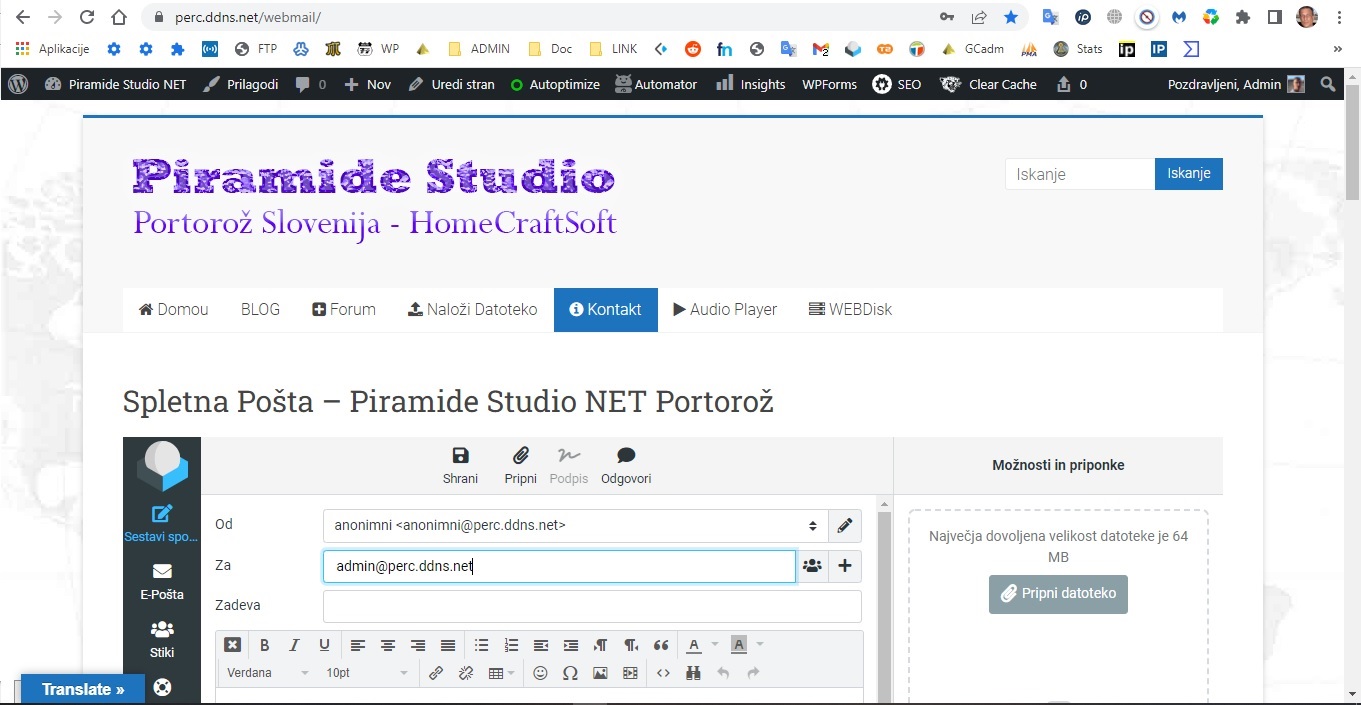Viewport: 1361px width, 705px height.
Task: Reload the page in the browser
Action: point(87,17)
